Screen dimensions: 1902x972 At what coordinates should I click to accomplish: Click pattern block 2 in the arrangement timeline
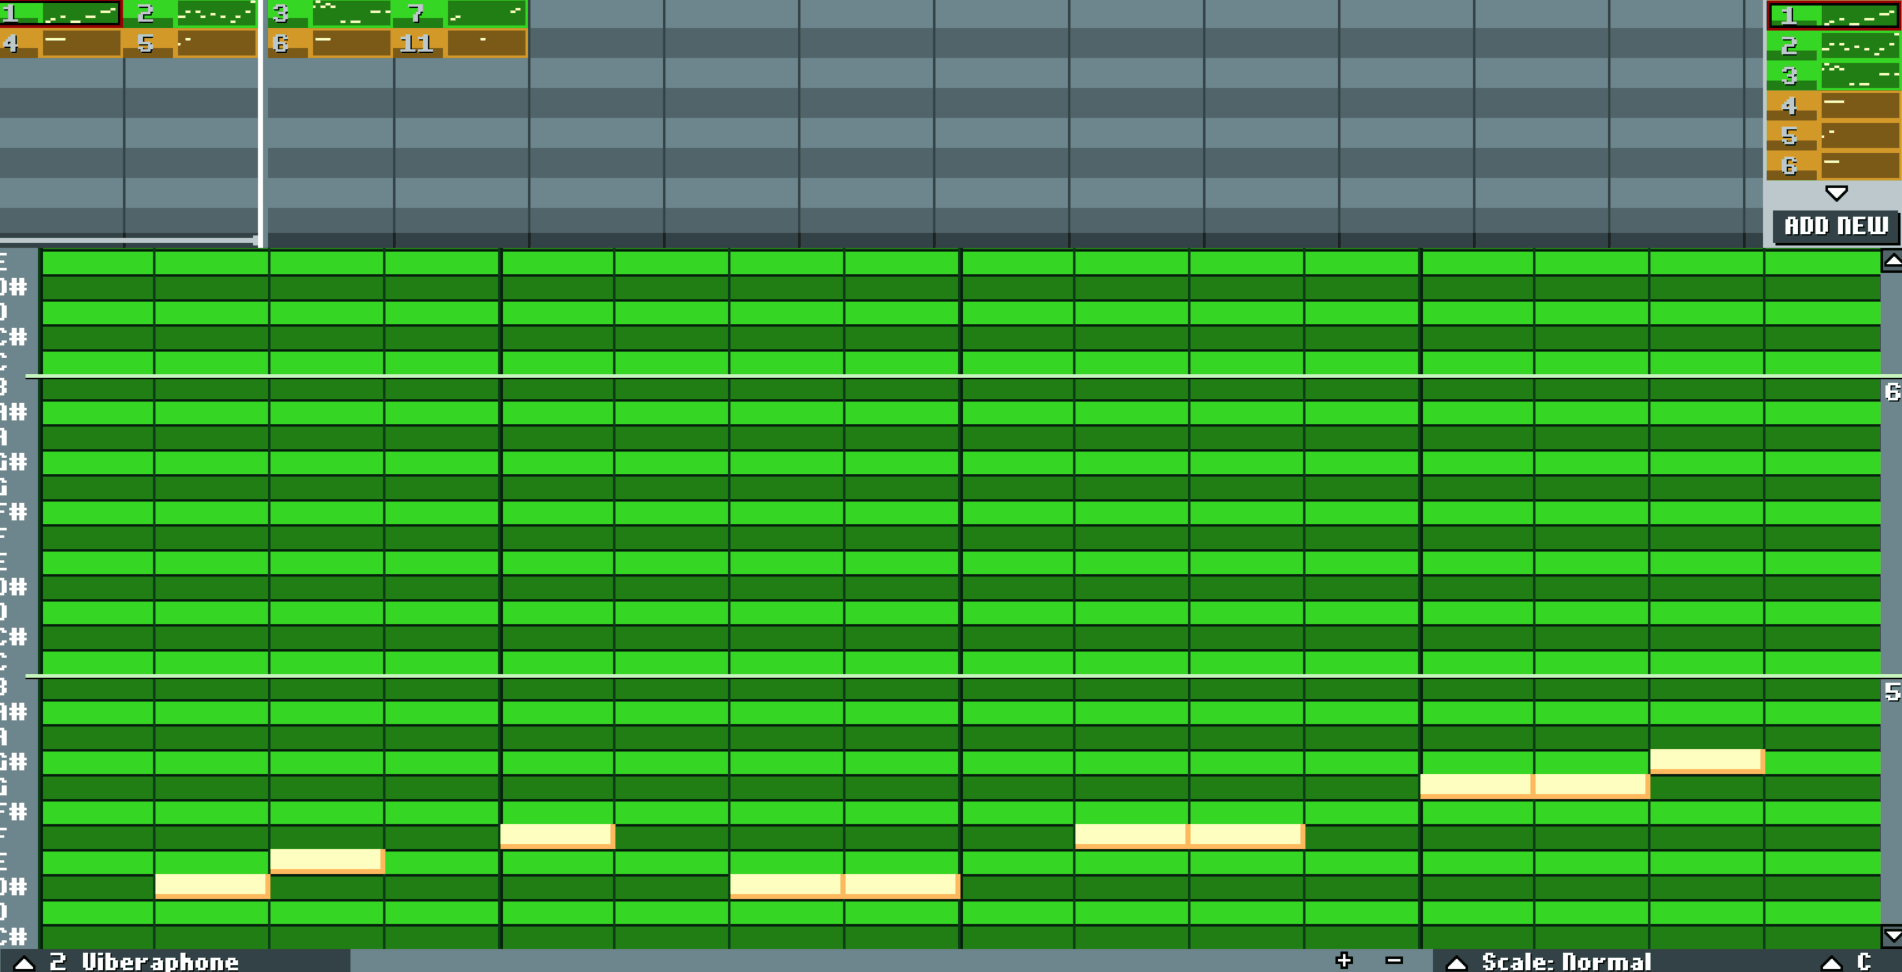(192, 13)
